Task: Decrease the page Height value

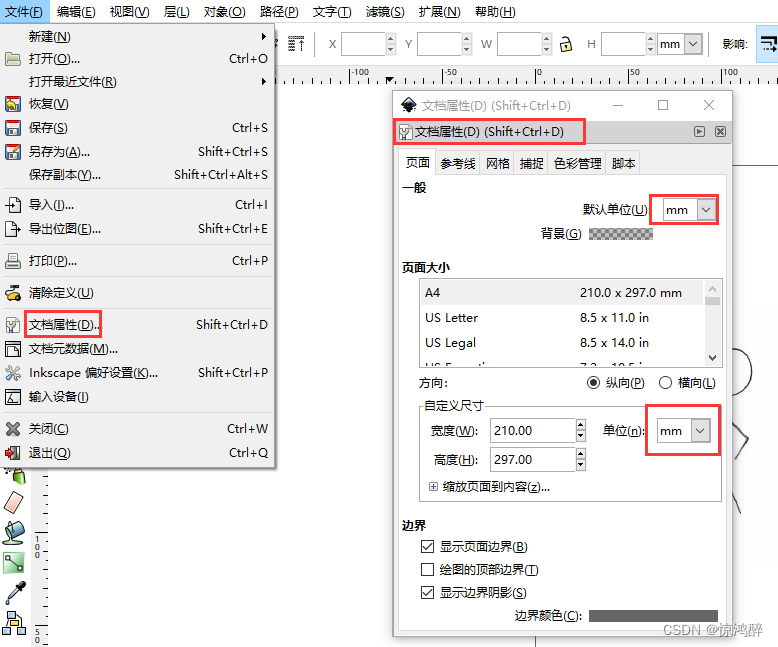Action: point(581,465)
